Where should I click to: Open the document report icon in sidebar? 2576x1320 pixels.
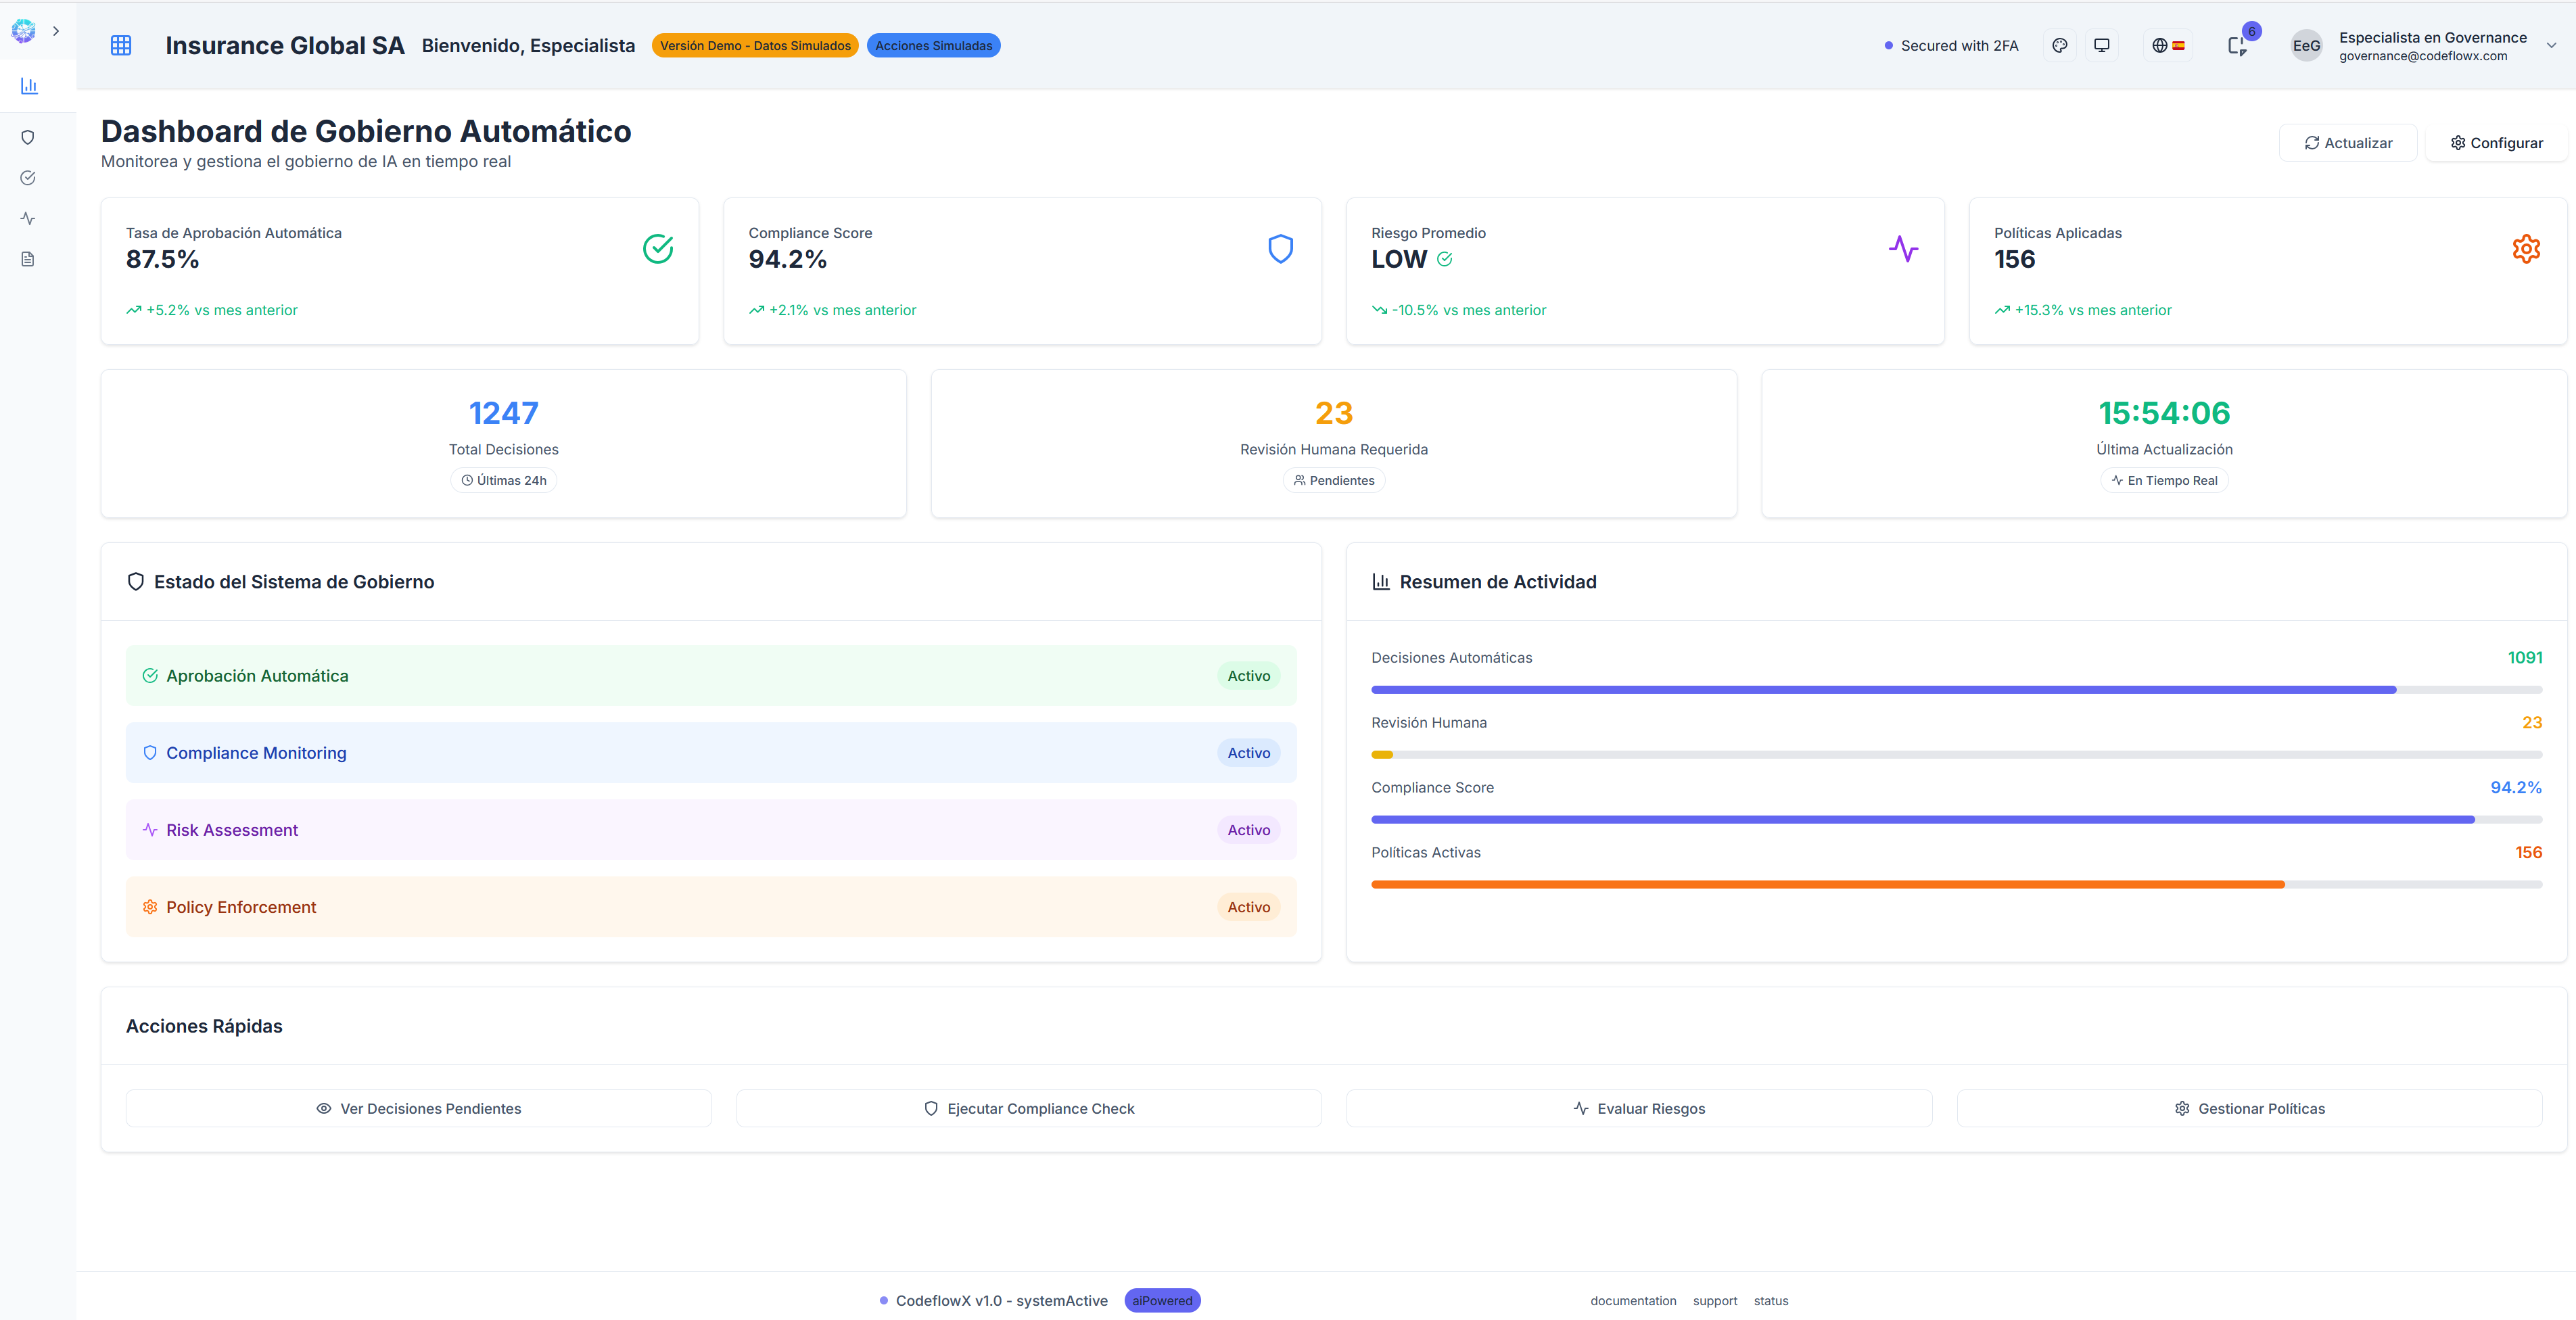click(28, 259)
